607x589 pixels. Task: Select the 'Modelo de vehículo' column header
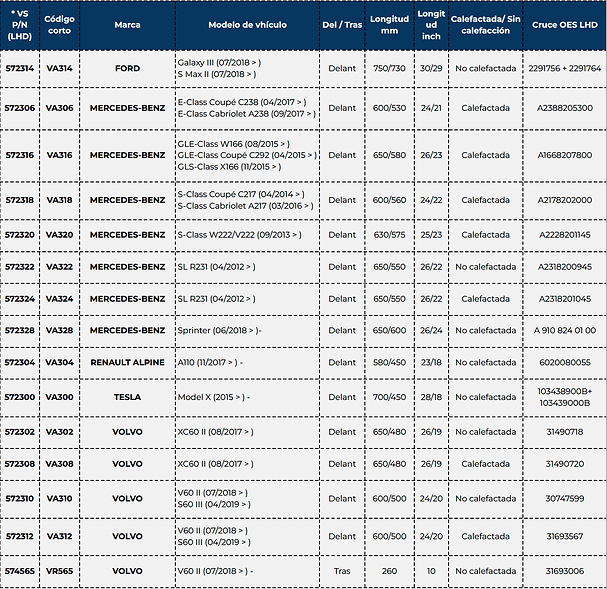(x=247, y=24)
